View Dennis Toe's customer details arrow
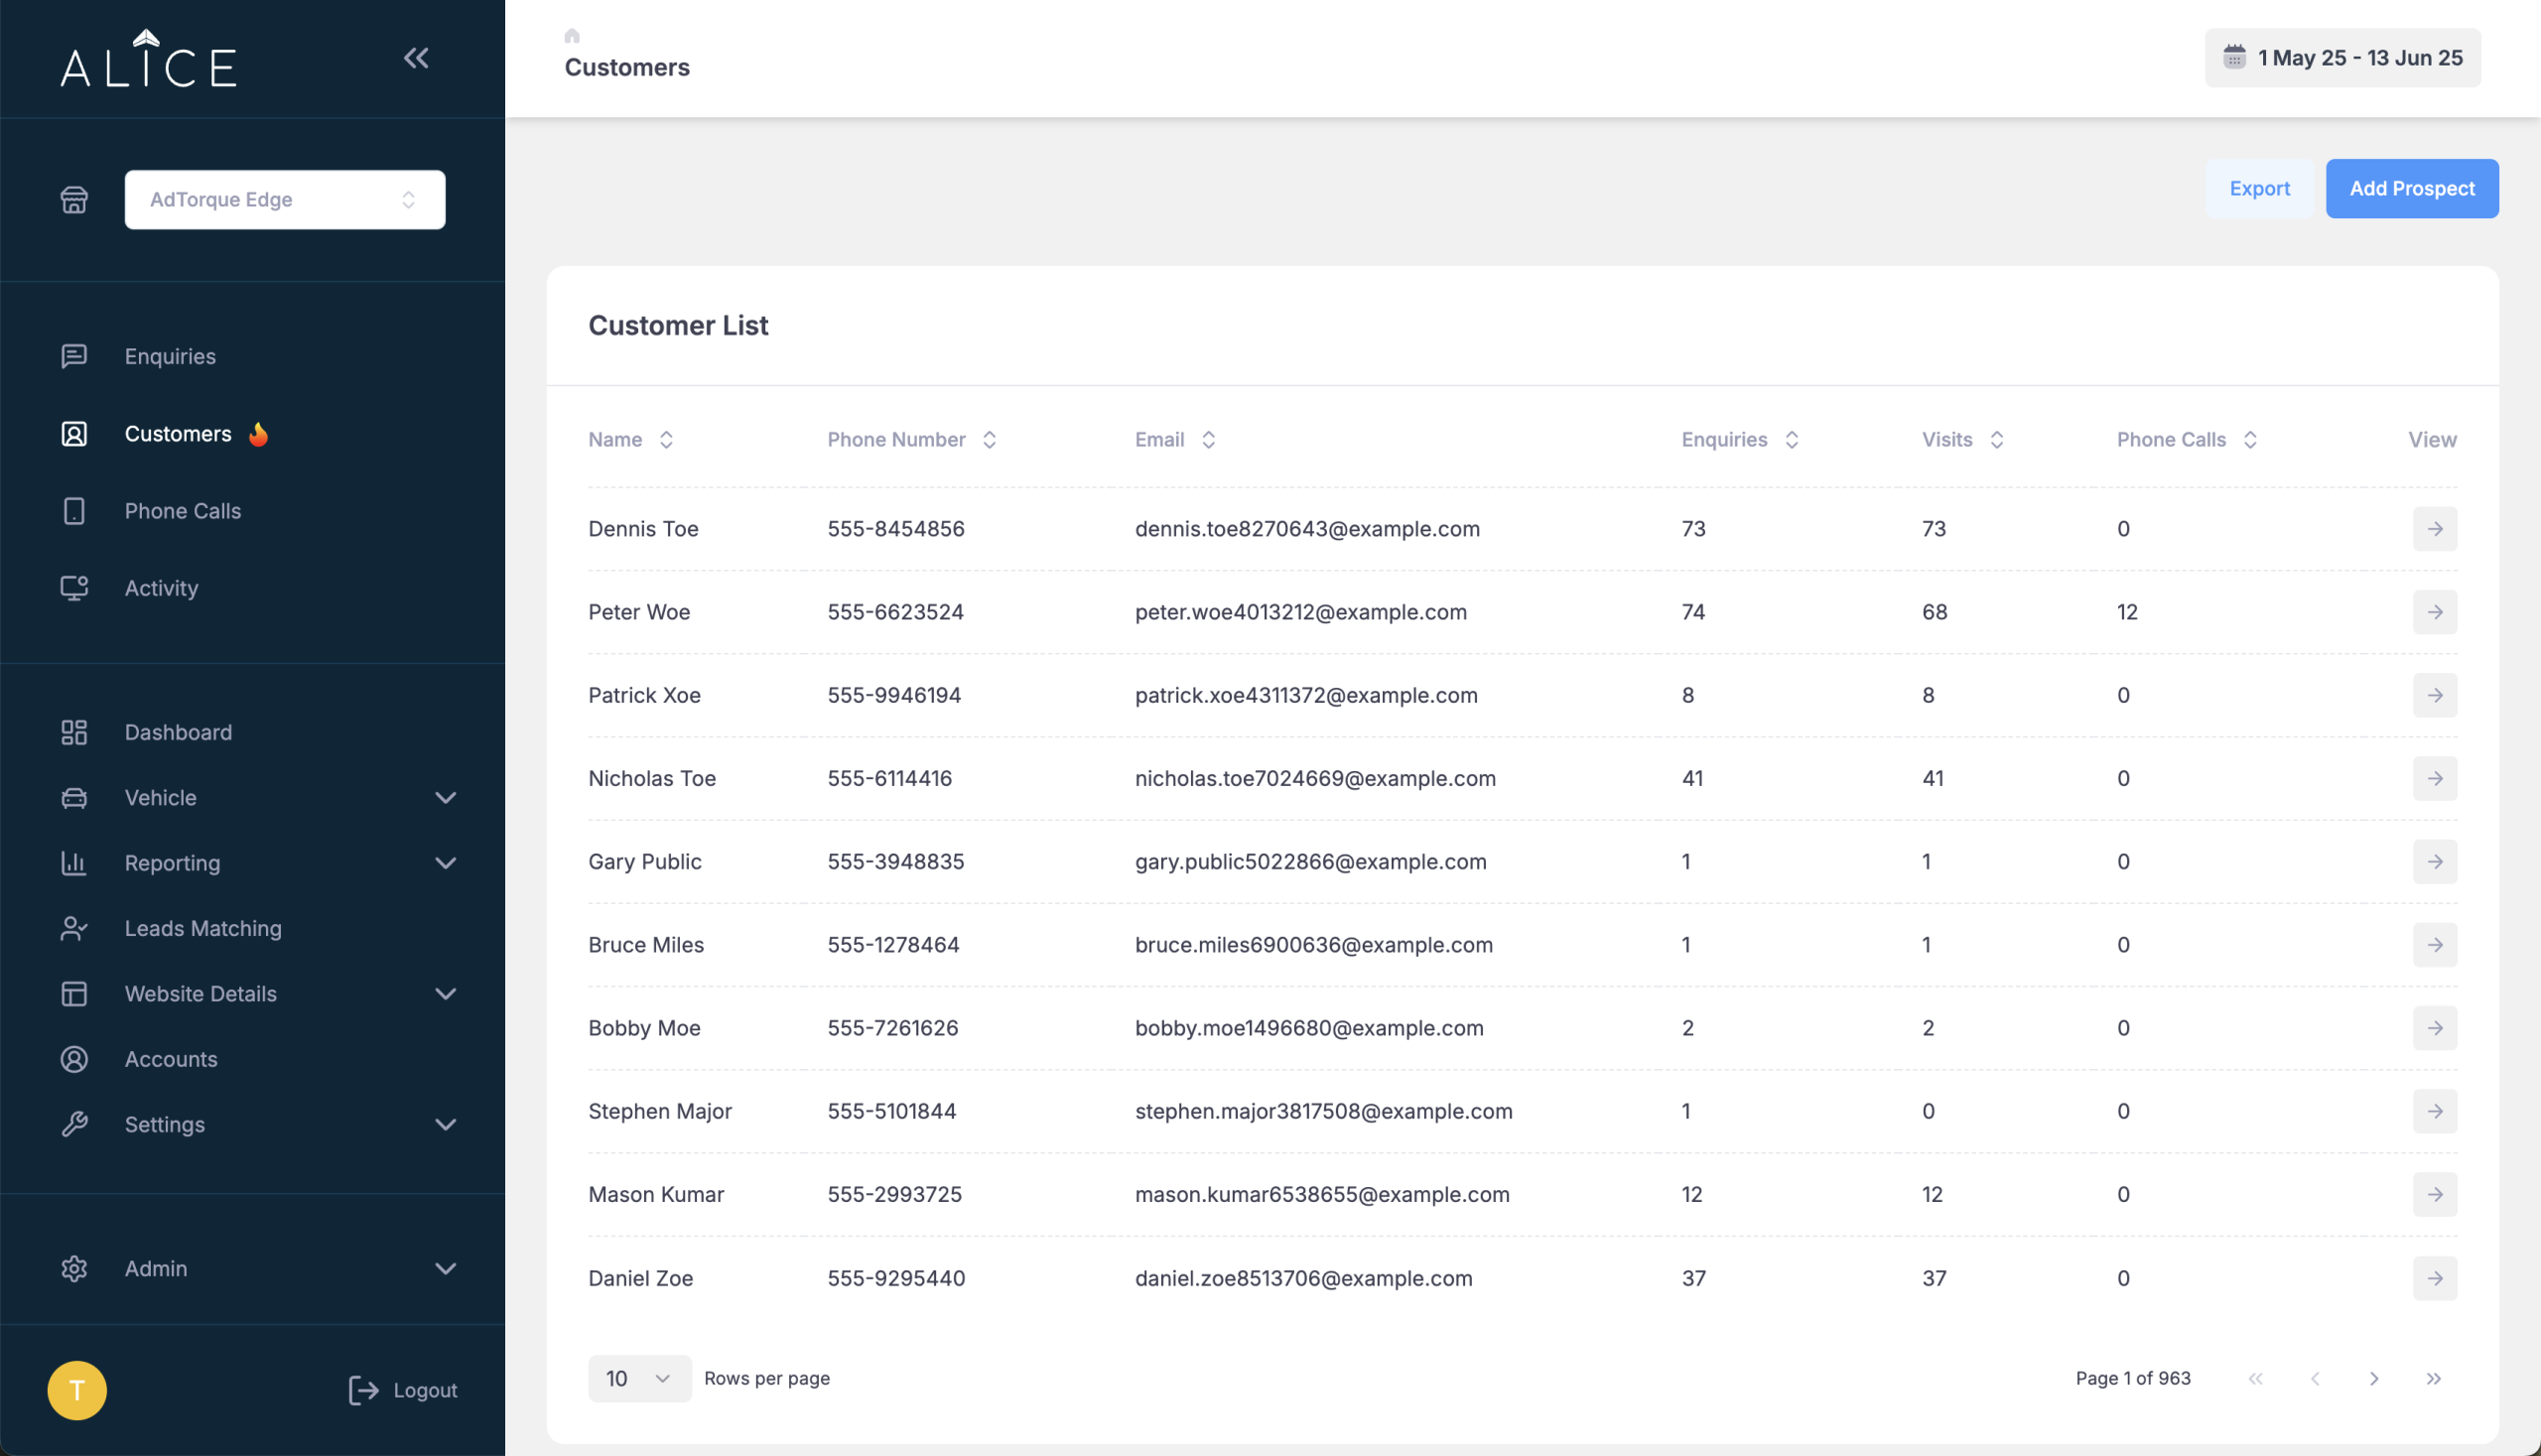 click(2435, 529)
